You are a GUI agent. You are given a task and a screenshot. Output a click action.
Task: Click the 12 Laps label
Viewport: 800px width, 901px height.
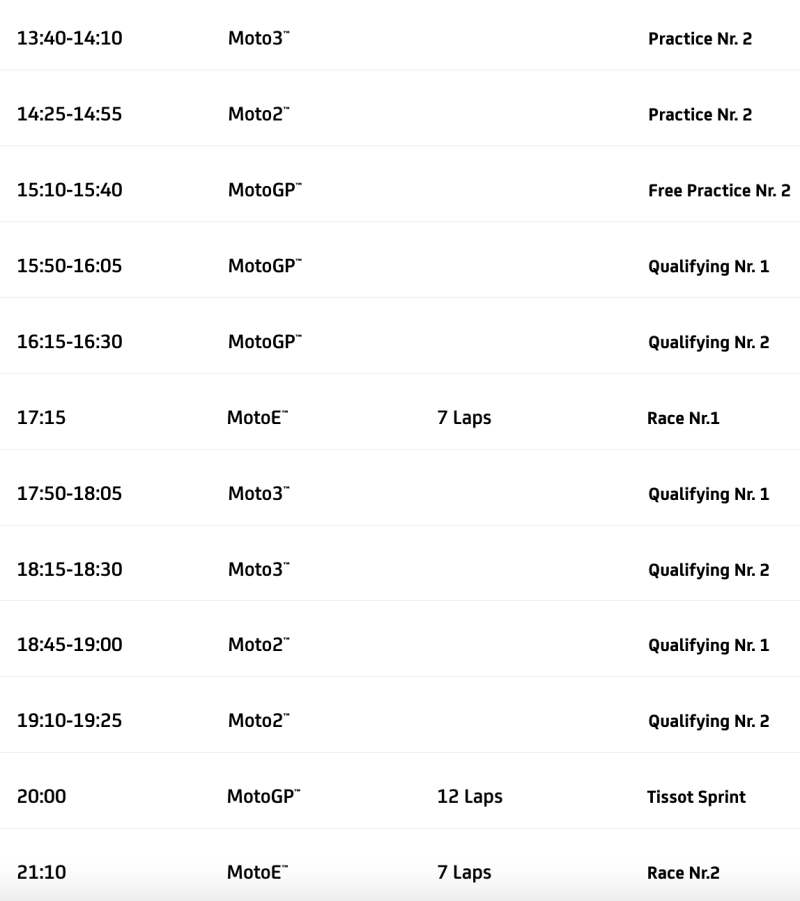tap(469, 797)
